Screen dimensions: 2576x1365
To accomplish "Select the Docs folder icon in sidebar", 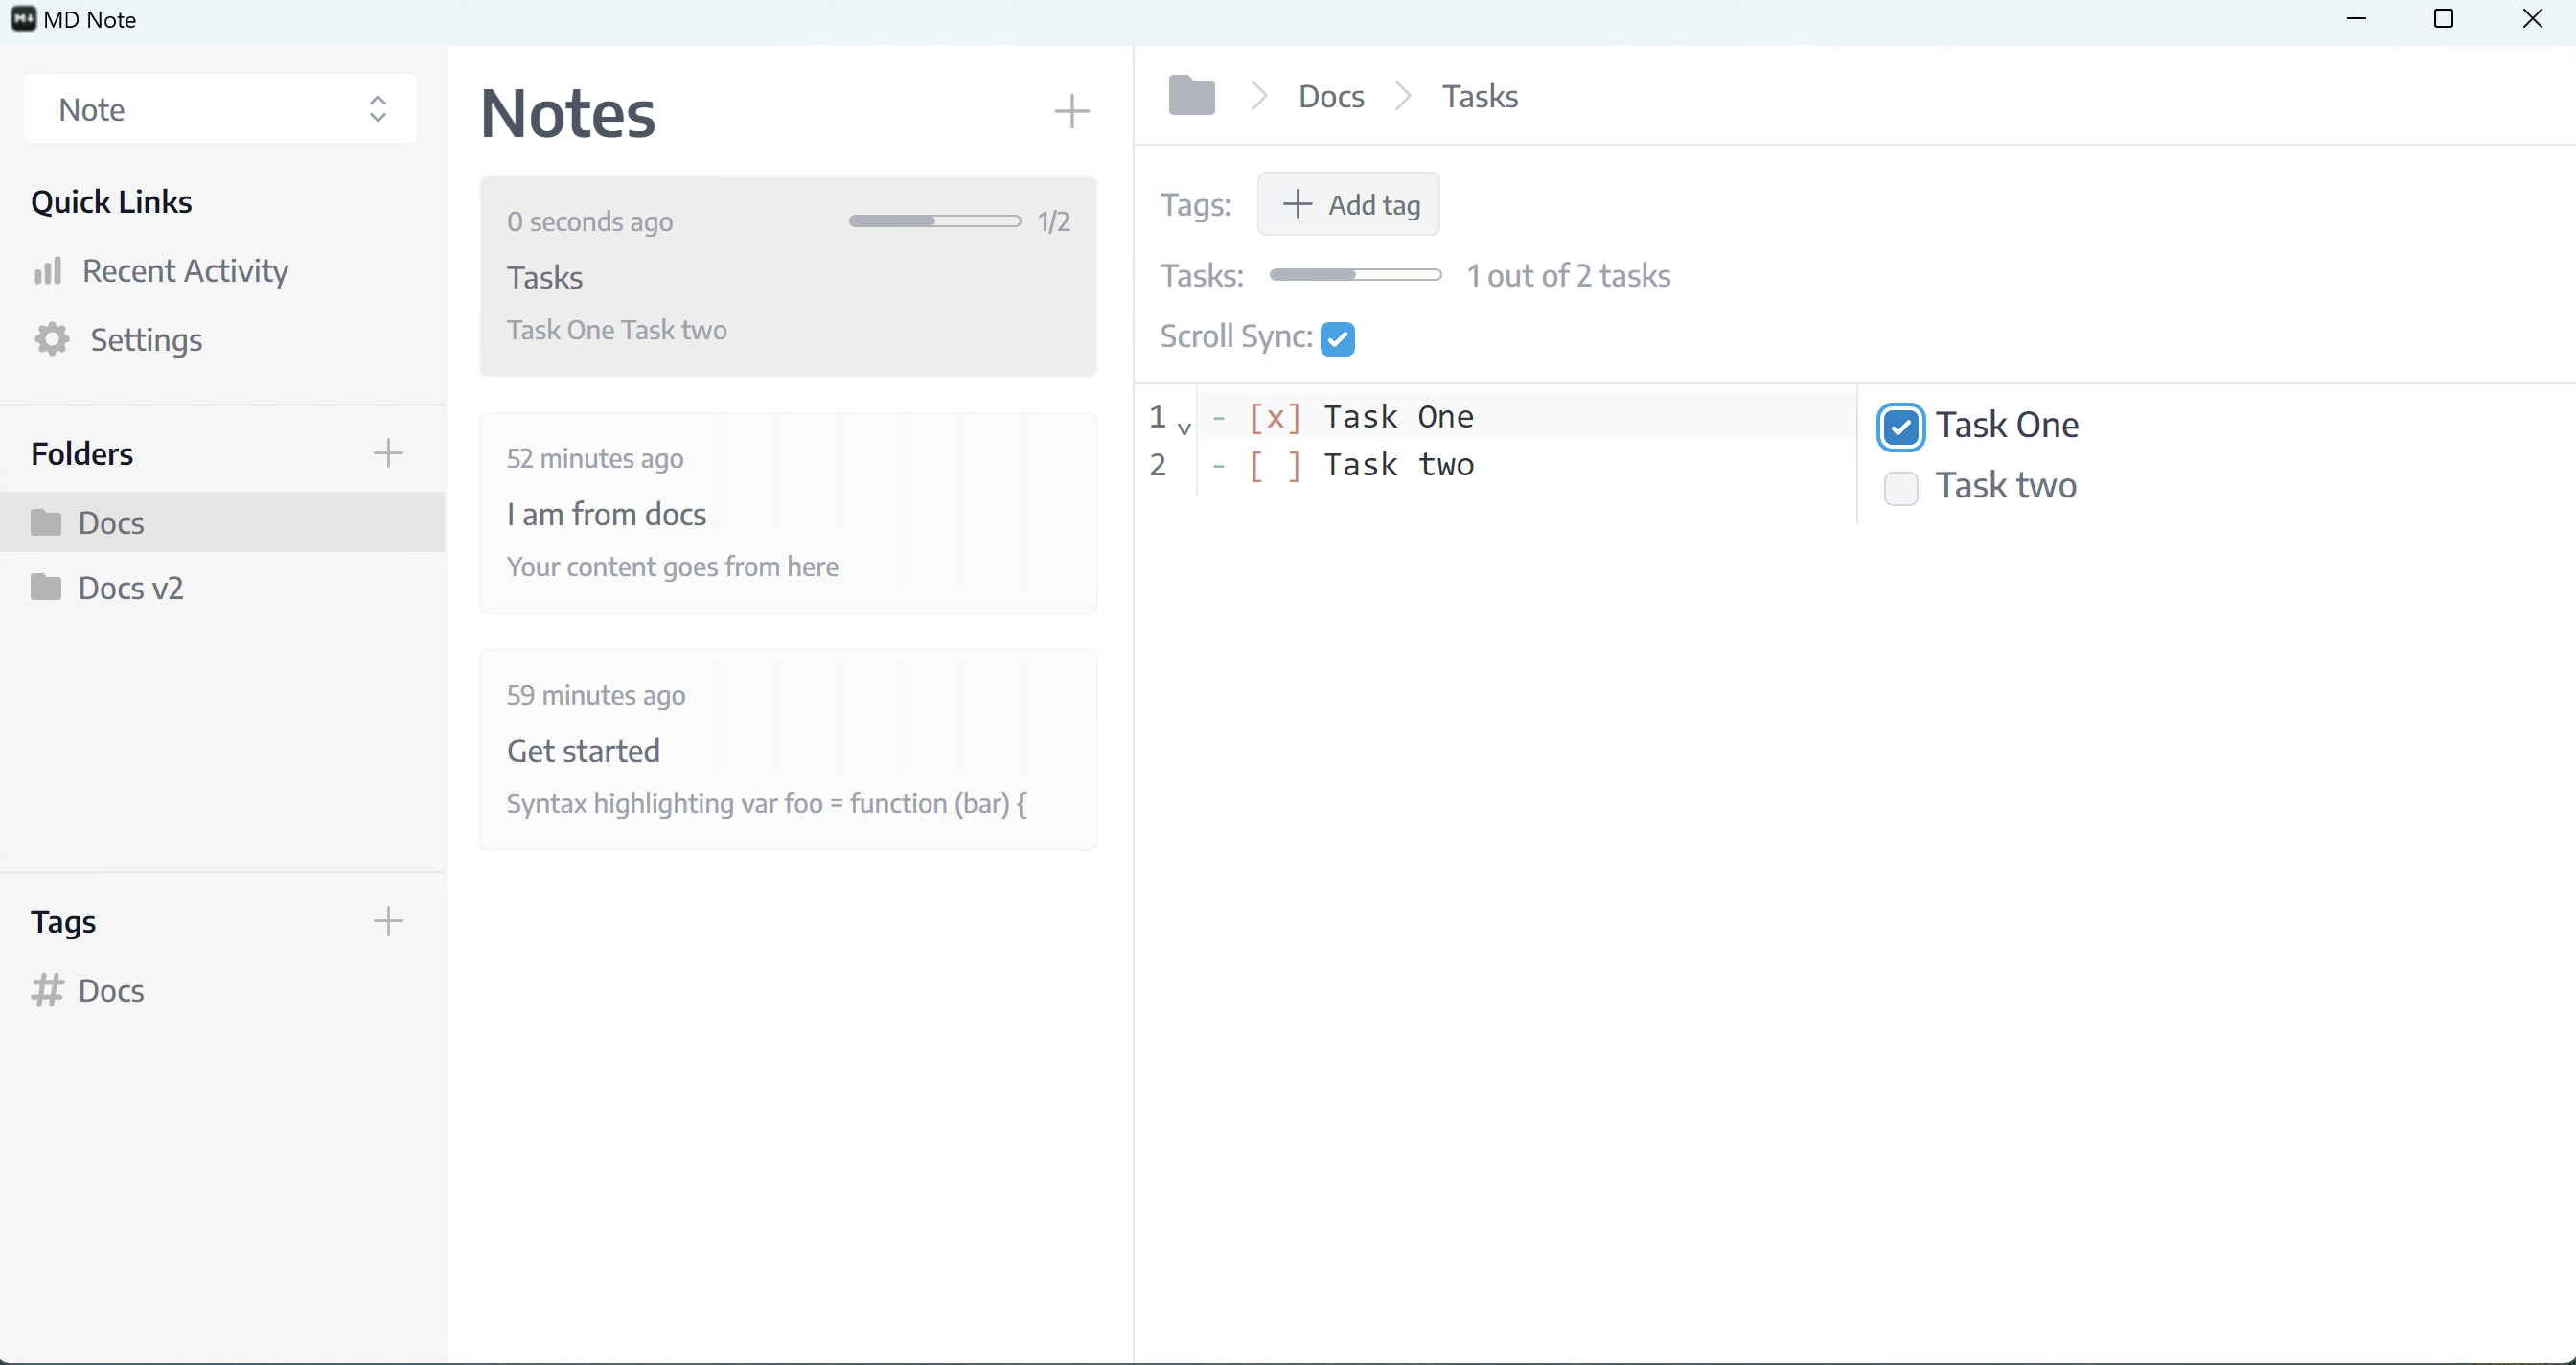I will click(x=48, y=522).
